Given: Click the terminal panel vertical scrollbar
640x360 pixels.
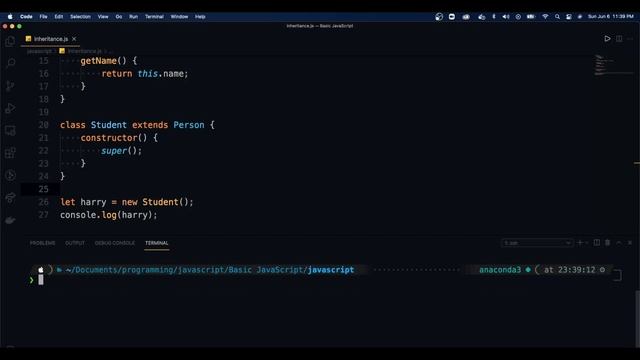Looking at the screenshot, I should (x=637, y=318).
